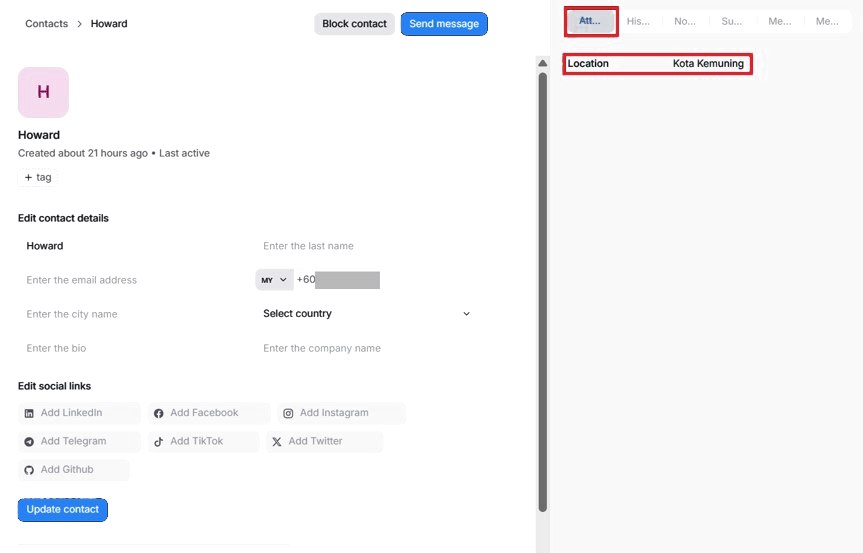Click the Location attribute label
Screen dimensions: 863x553
[588, 63]
